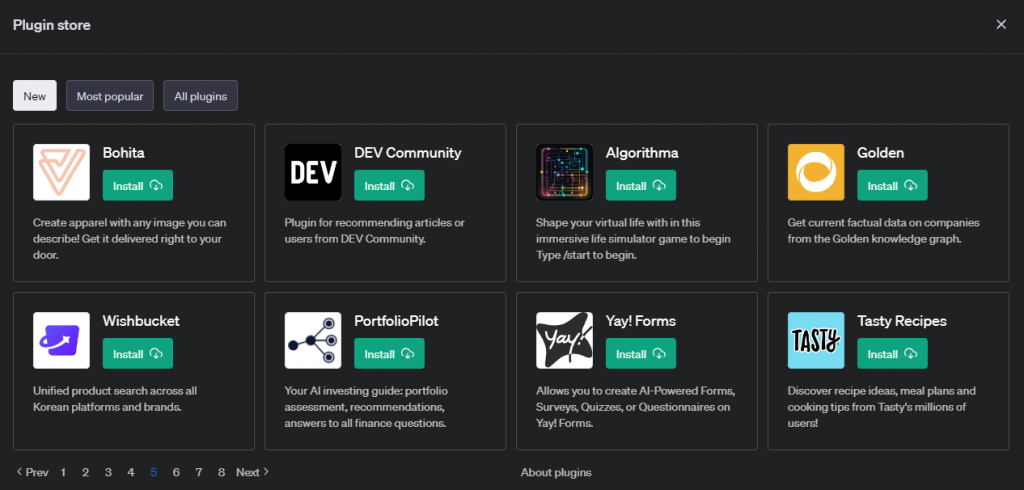
Task: Click the Yay! Forms logo icon
Action: (x=564, y=340)
